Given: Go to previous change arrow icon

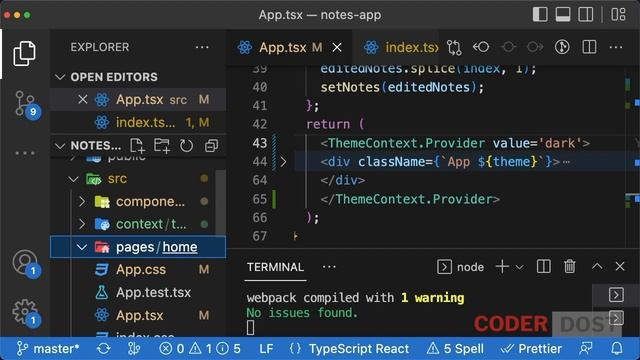Looking at the screenshot, I should (x=481, y=47).
